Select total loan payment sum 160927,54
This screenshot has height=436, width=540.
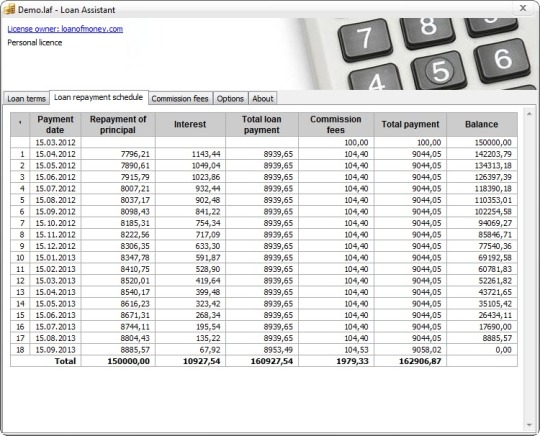click(262, 361)
